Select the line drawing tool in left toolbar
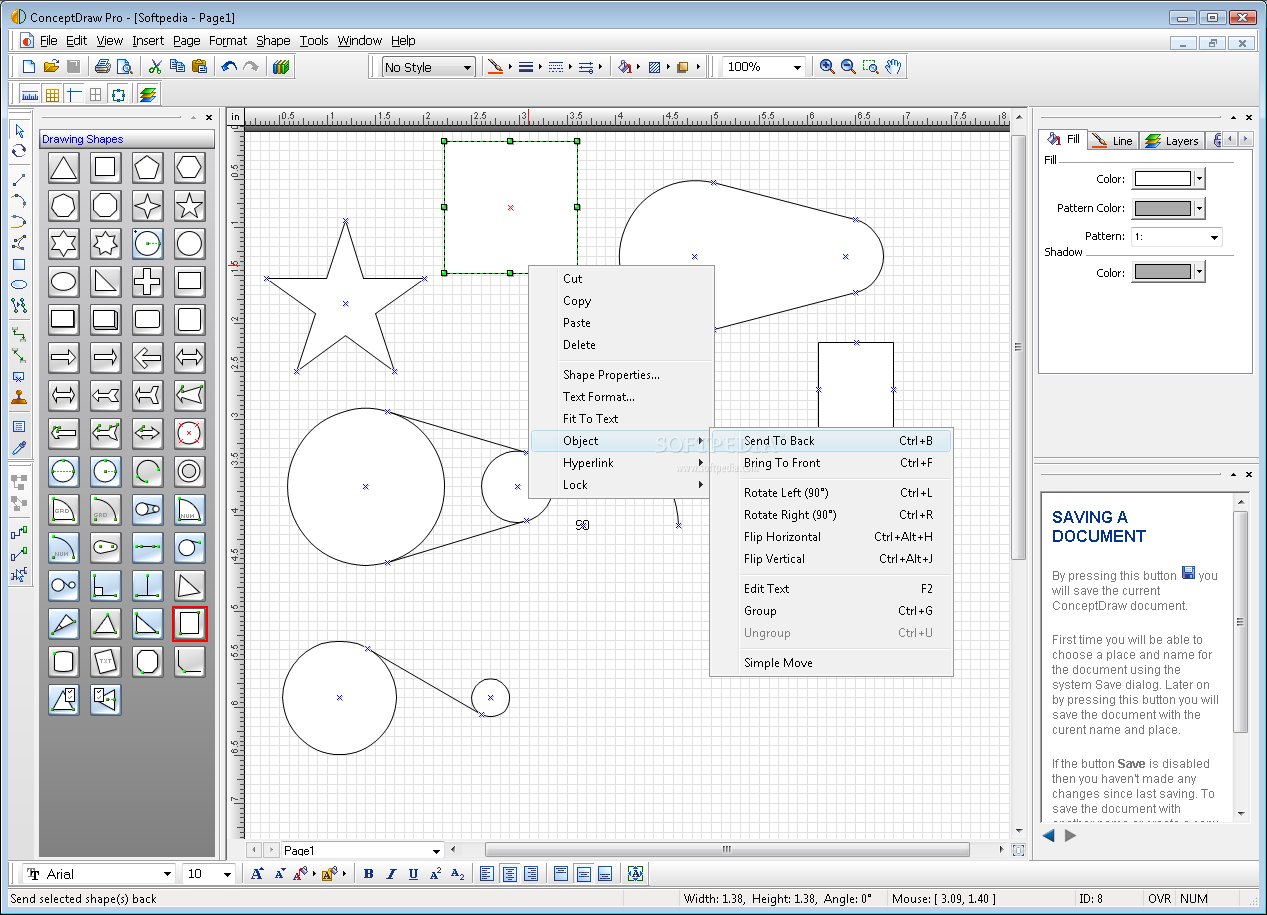 (19, 180)
